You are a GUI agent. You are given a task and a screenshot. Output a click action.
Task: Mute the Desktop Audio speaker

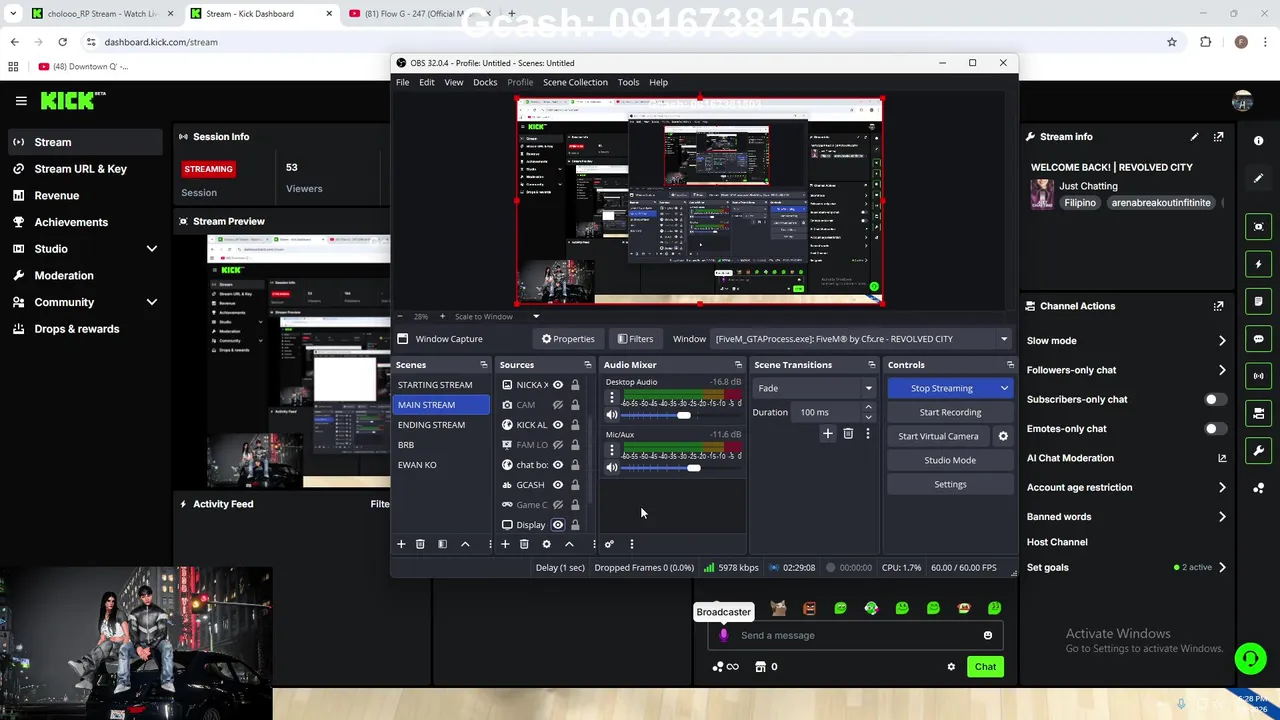pyautogui.click(x=612, y=415)
